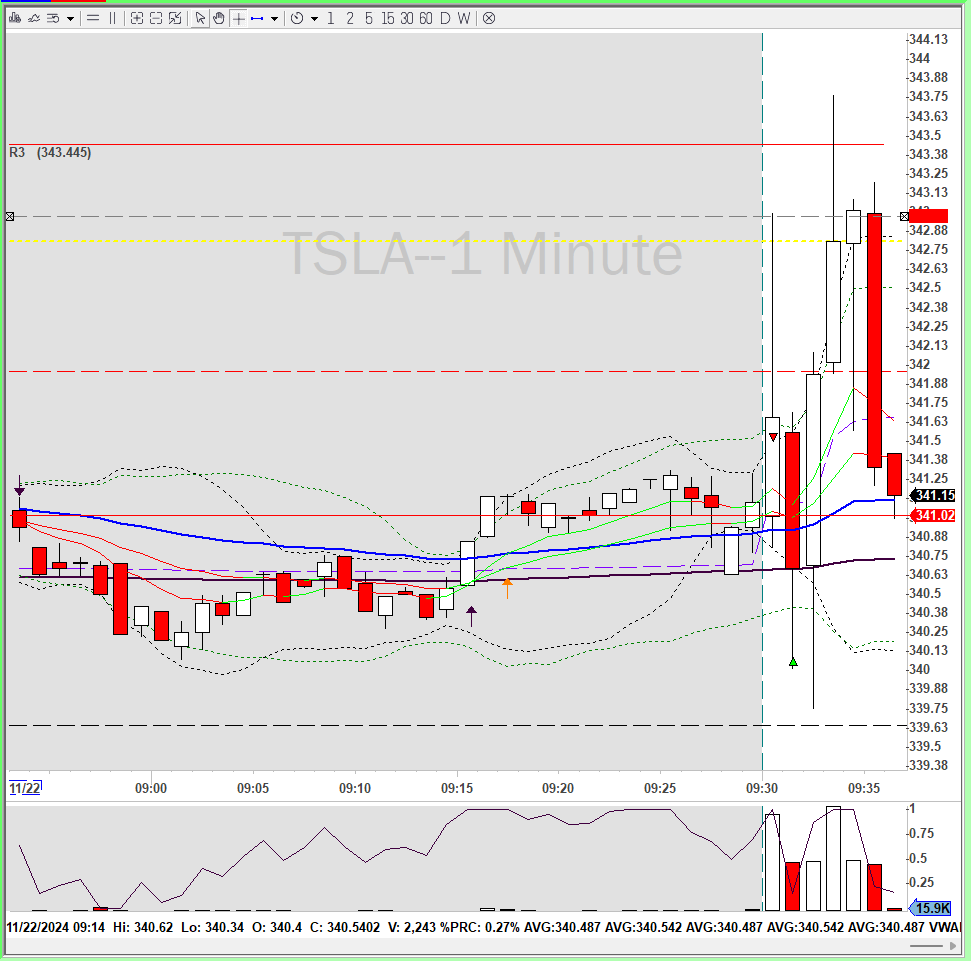Select the crosshair cursor tool
This screenshot has height=961, width=971.
(x=238, y=19)
